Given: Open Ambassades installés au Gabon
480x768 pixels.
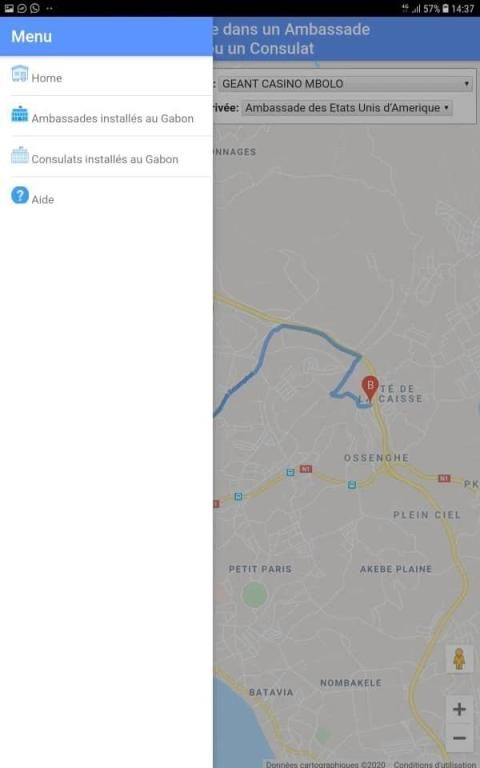Looking at the screenshot, I should pyautogui.click(x=106, y=116).
